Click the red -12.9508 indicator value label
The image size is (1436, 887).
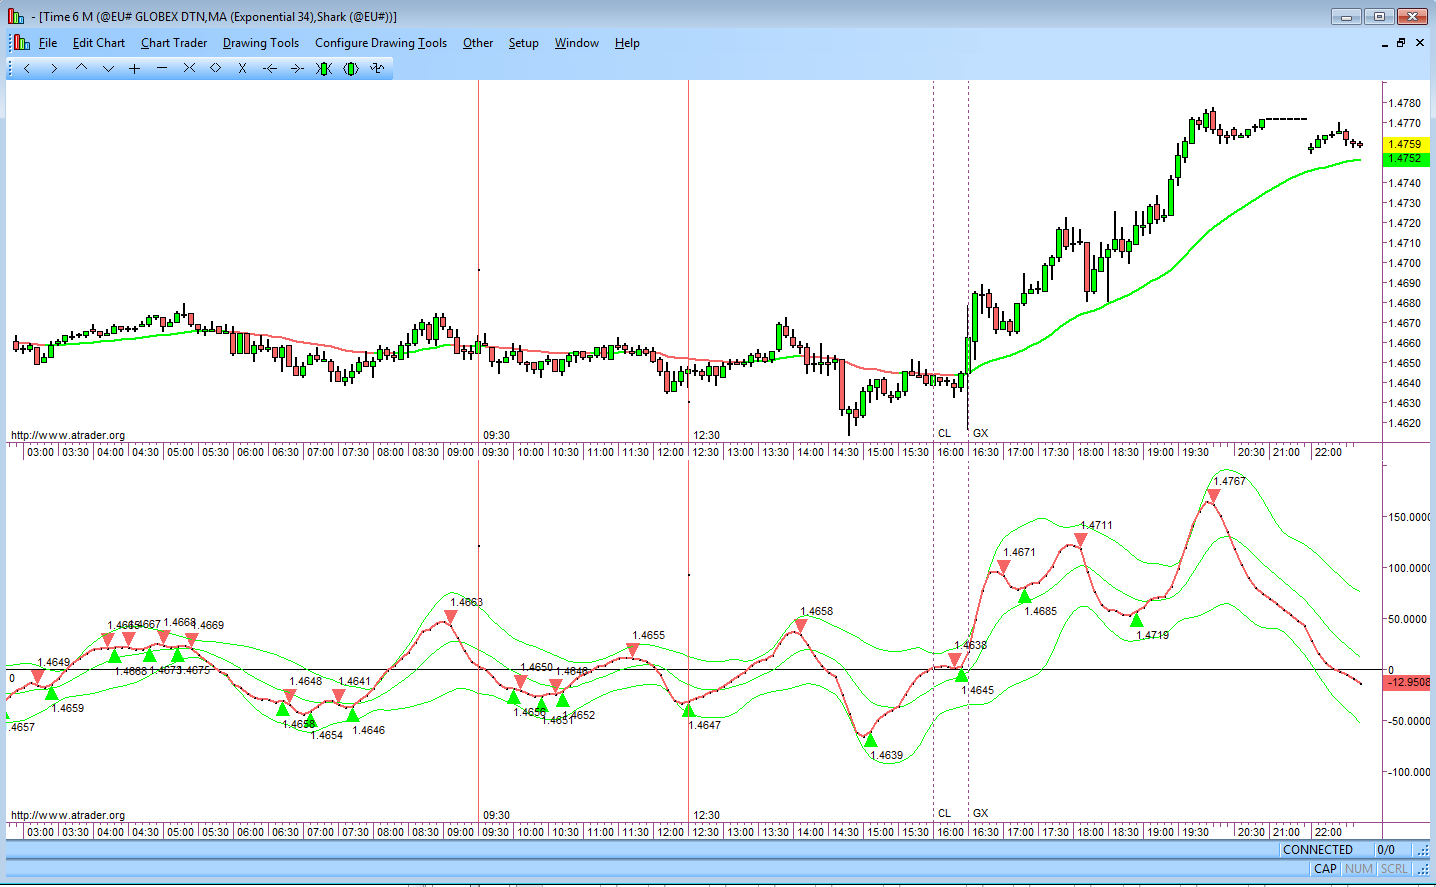1407,682
